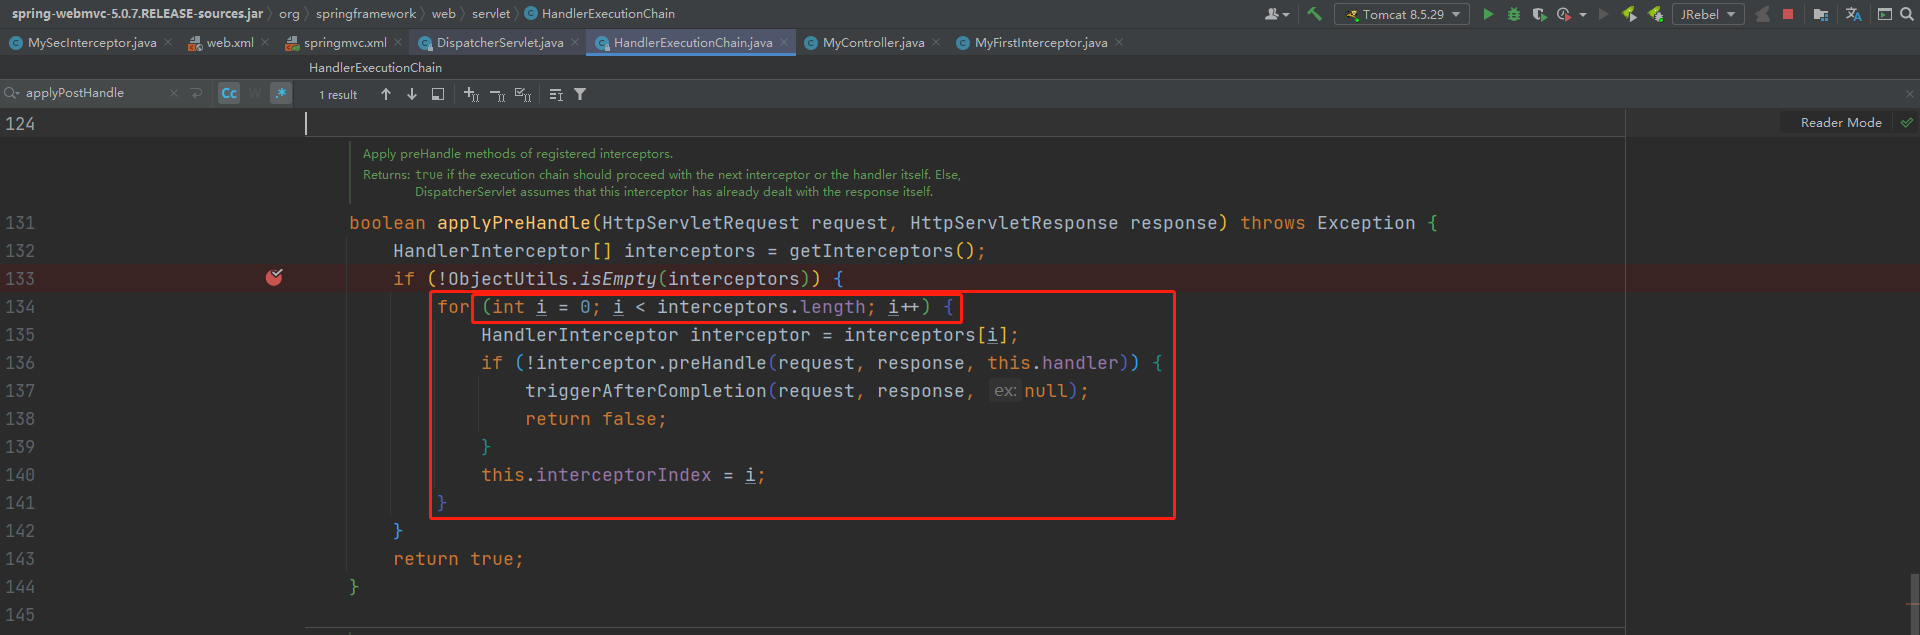
Task: Run the Tomcat configuration with green play
Action: tap(1488, 14)
